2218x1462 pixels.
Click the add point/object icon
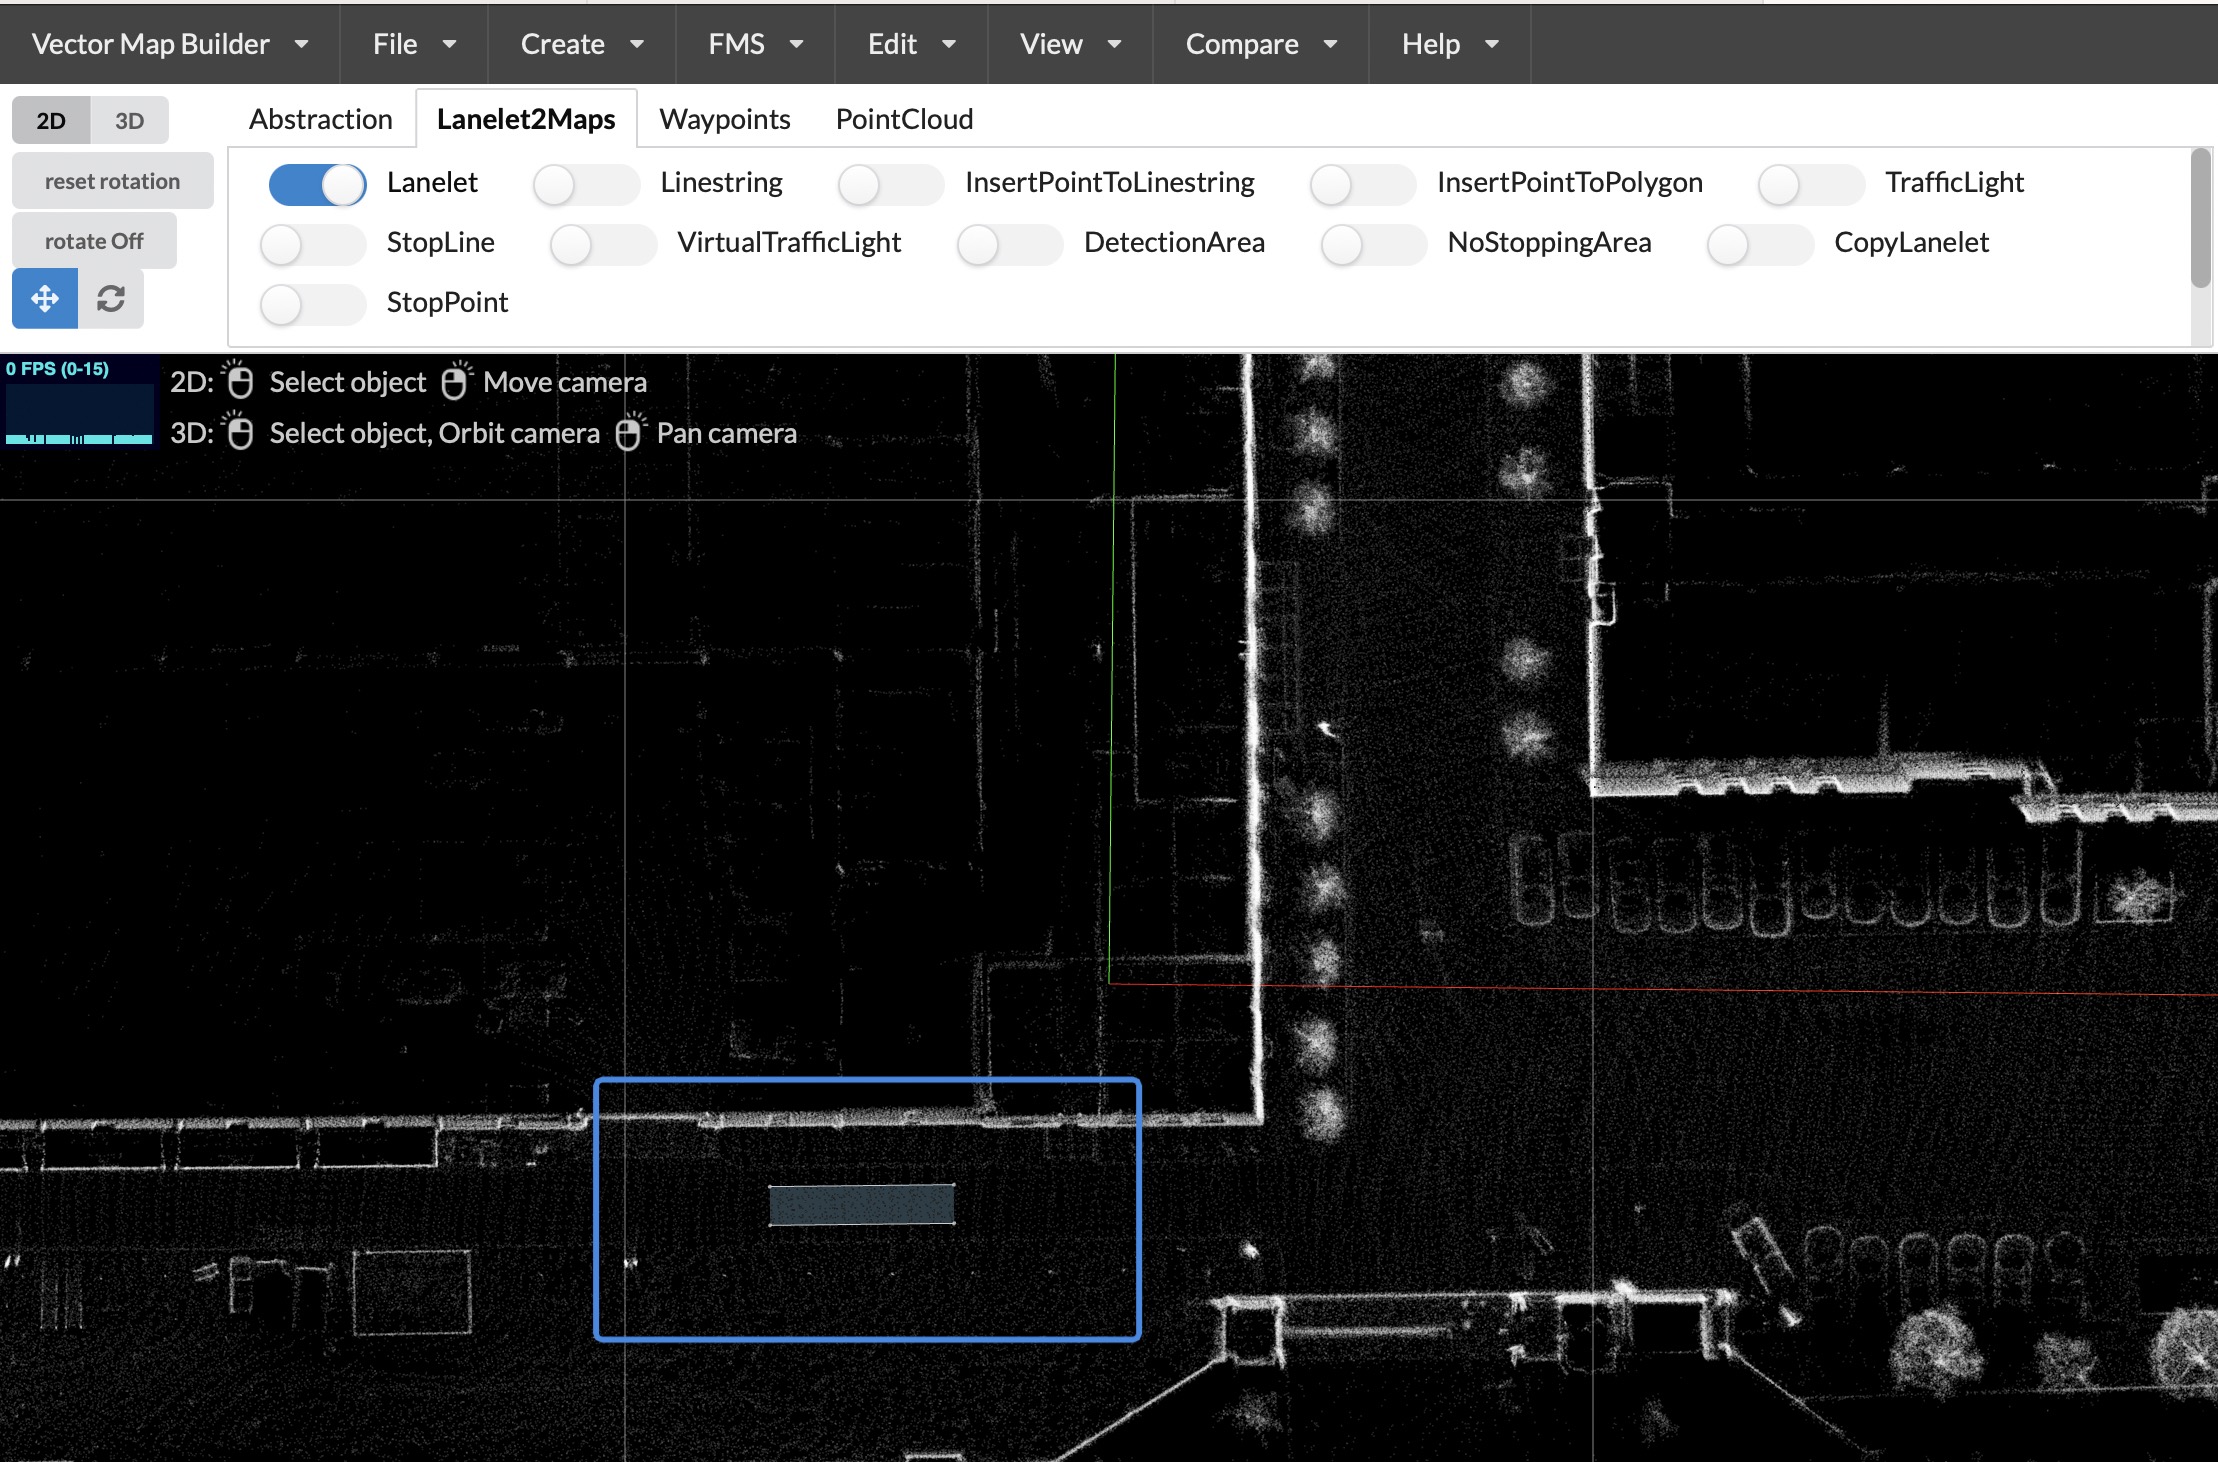(44, 300)
